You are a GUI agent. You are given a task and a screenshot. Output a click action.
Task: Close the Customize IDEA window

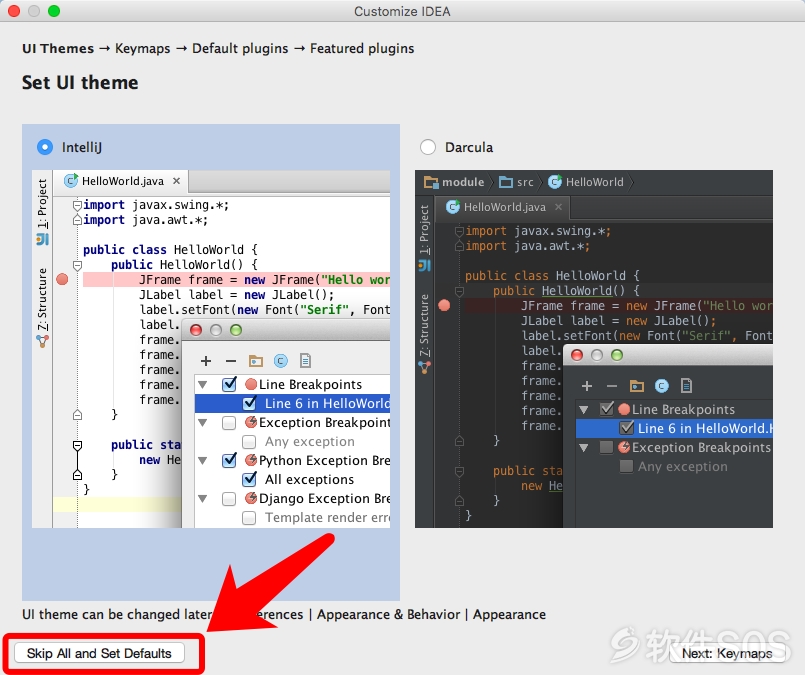14,11
